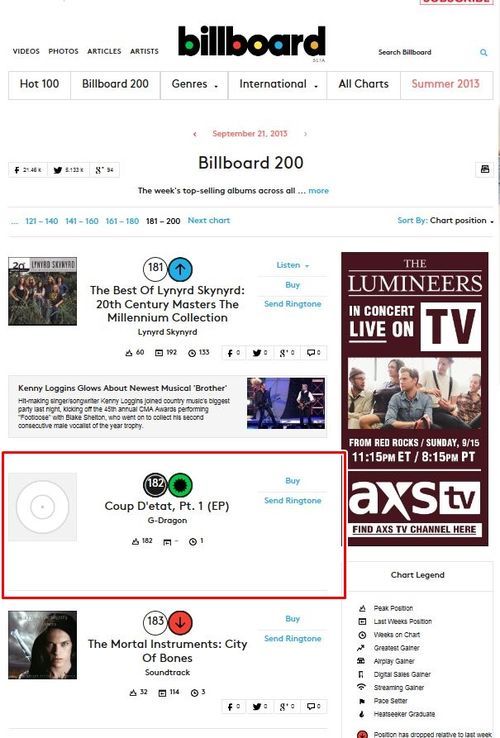This screenshot has height=738, width=500.
Task: Go to previous chart week arrow
Action: (195, 134)
